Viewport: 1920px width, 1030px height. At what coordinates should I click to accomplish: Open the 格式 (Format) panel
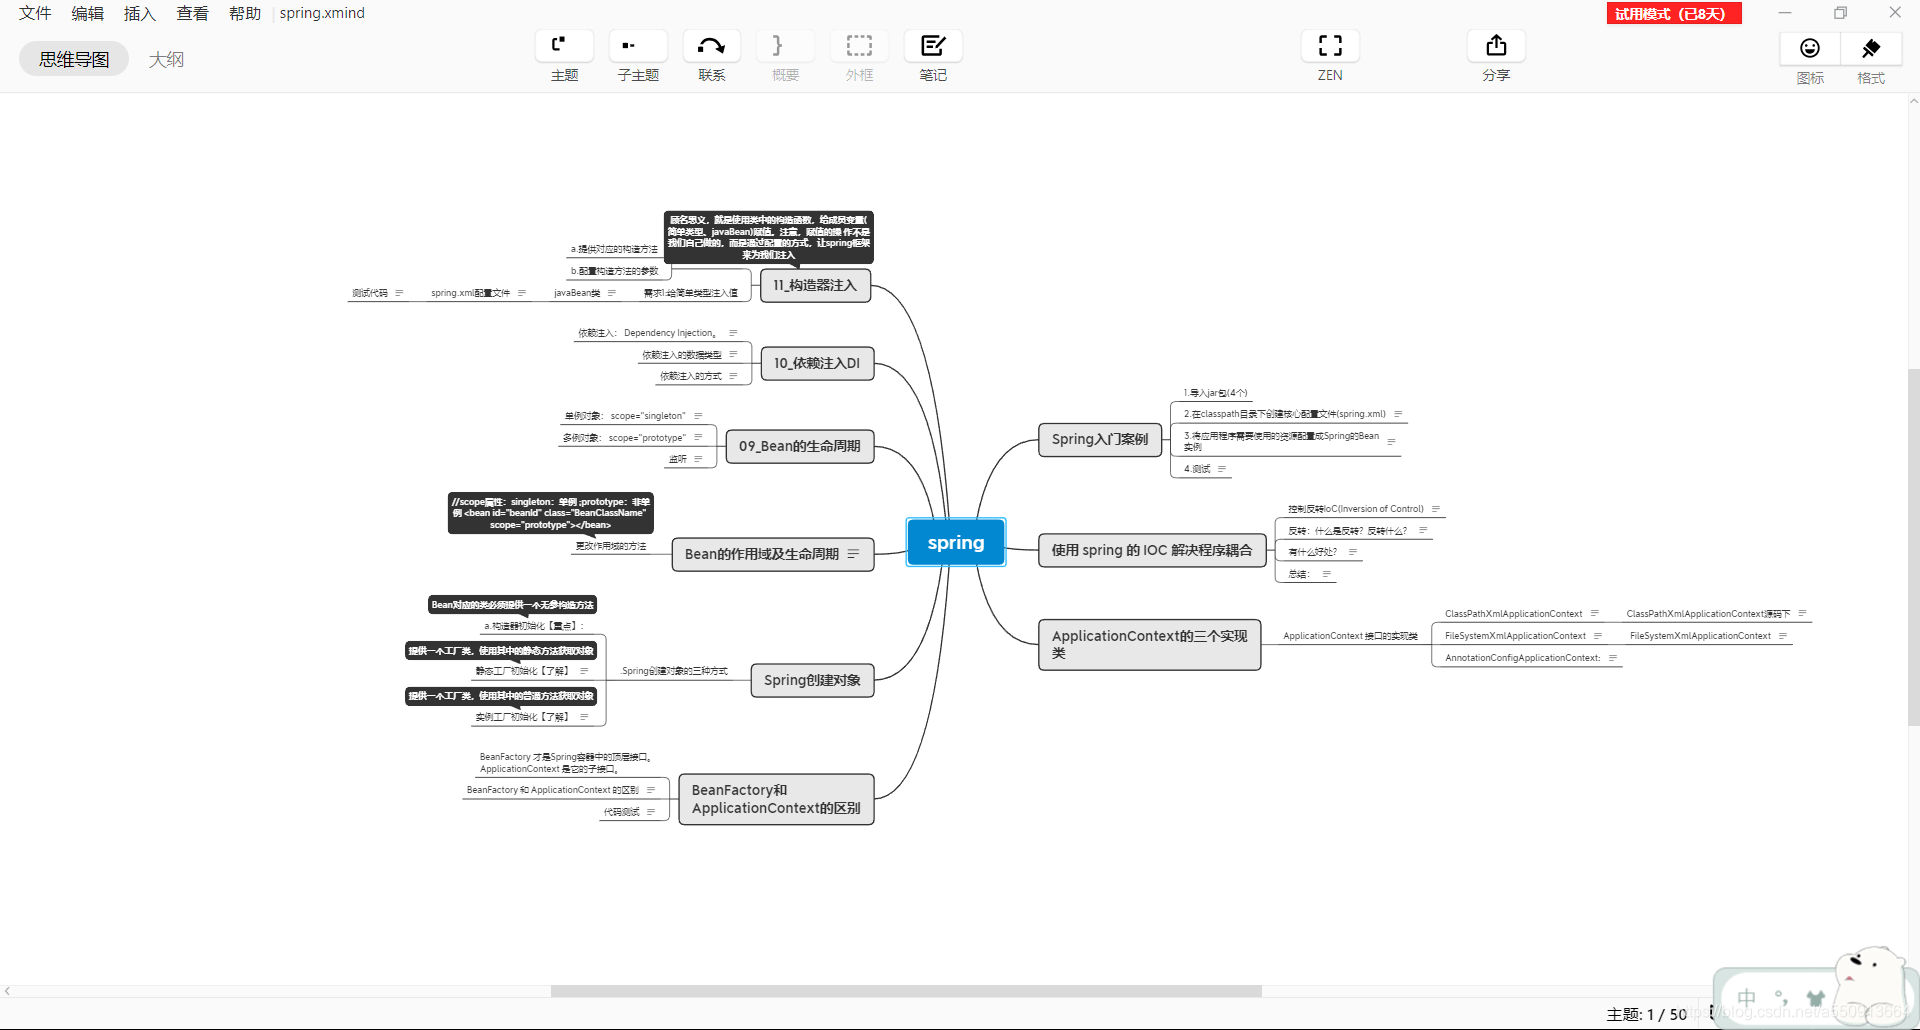tap(1871, 48)
